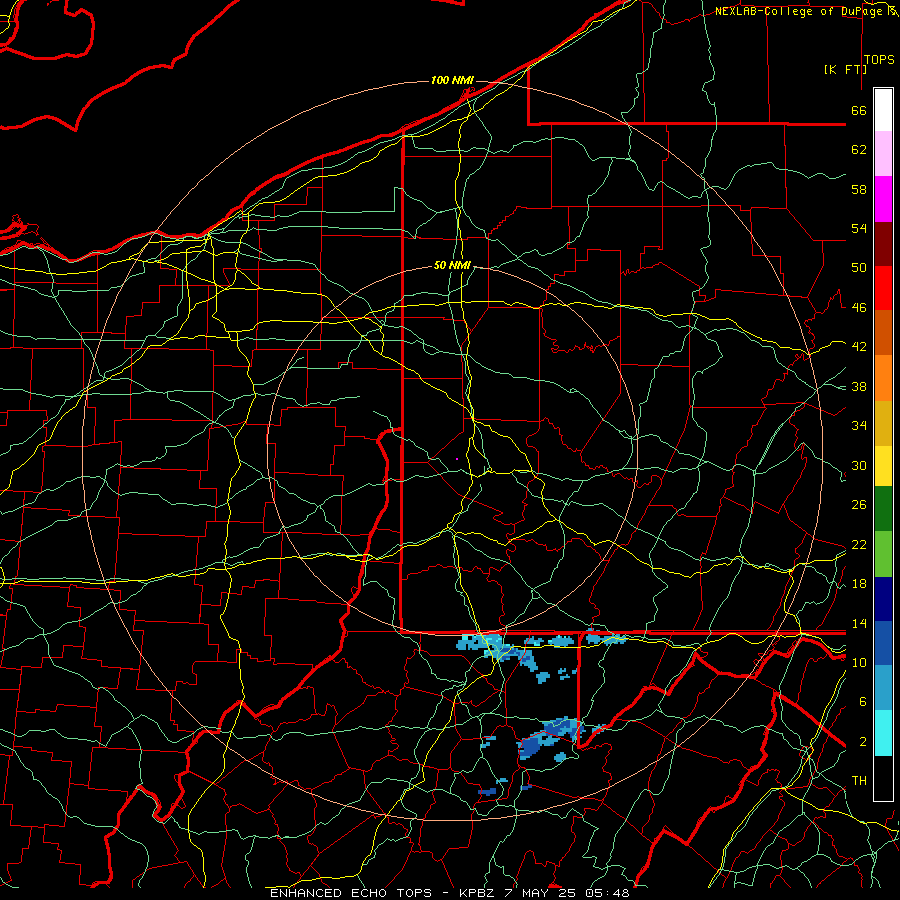This screenshot has height=900, width=900.
Task: Click the legend value 46
Action: point(859,307)
